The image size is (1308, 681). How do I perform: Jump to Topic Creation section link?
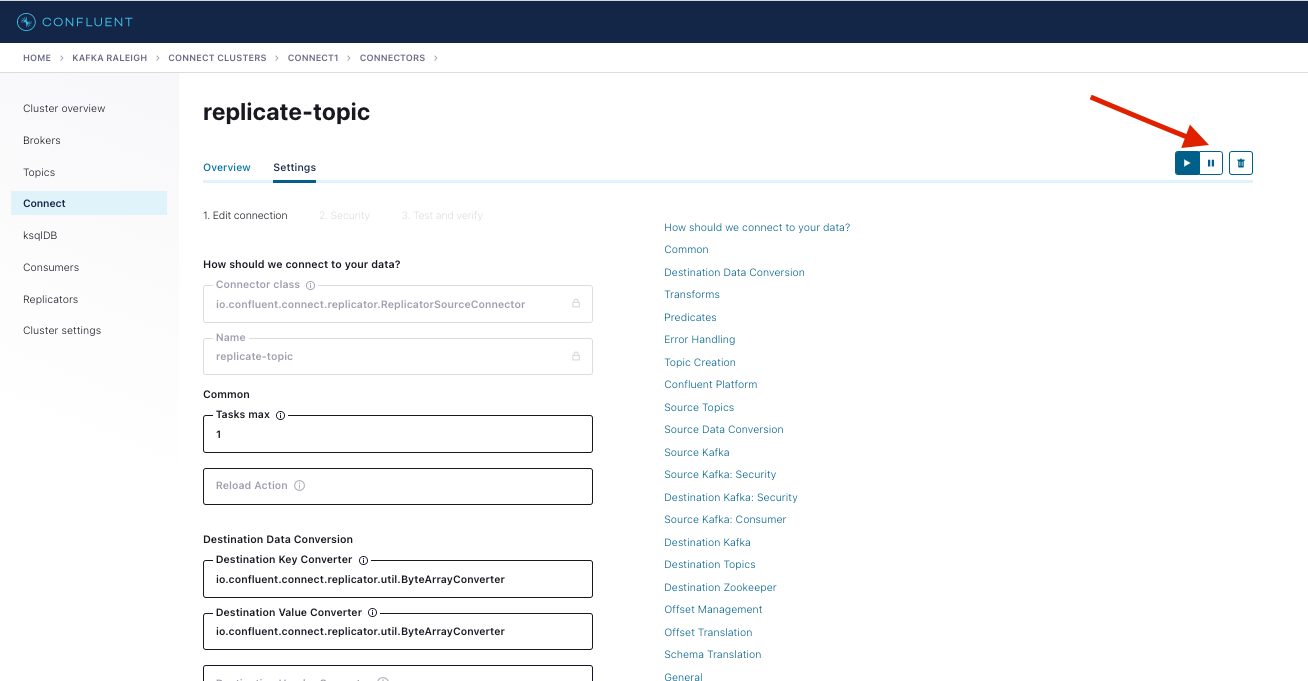point(700,362)
